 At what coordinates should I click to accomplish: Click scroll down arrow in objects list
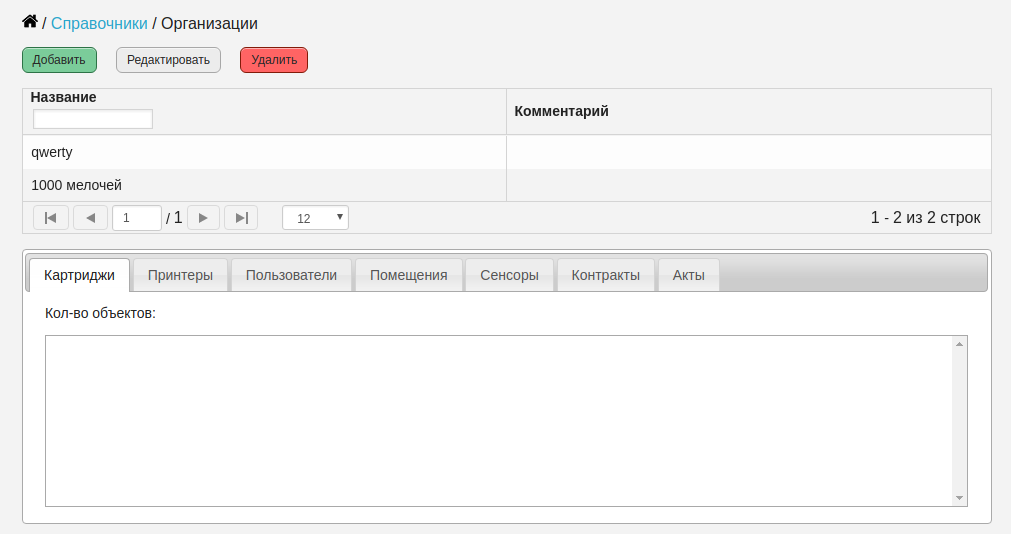click(959, 498)
